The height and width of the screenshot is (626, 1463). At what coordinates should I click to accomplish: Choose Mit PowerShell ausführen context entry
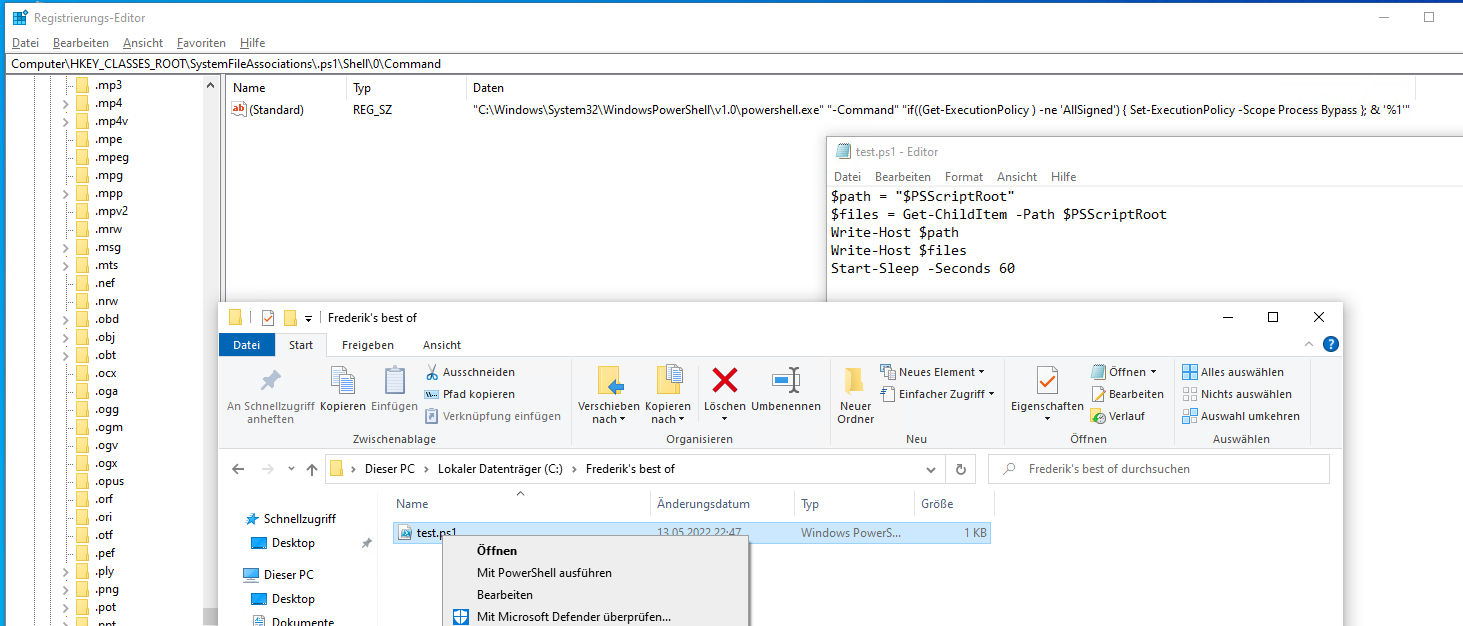pyautogui.click(x=544, y=573)
